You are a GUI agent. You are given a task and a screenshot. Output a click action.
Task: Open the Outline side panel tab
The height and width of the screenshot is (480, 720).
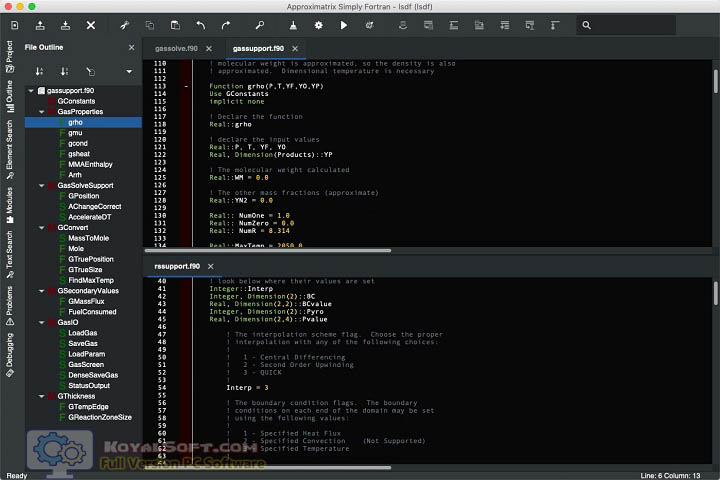pyautogui.click(x=10, y=96)
